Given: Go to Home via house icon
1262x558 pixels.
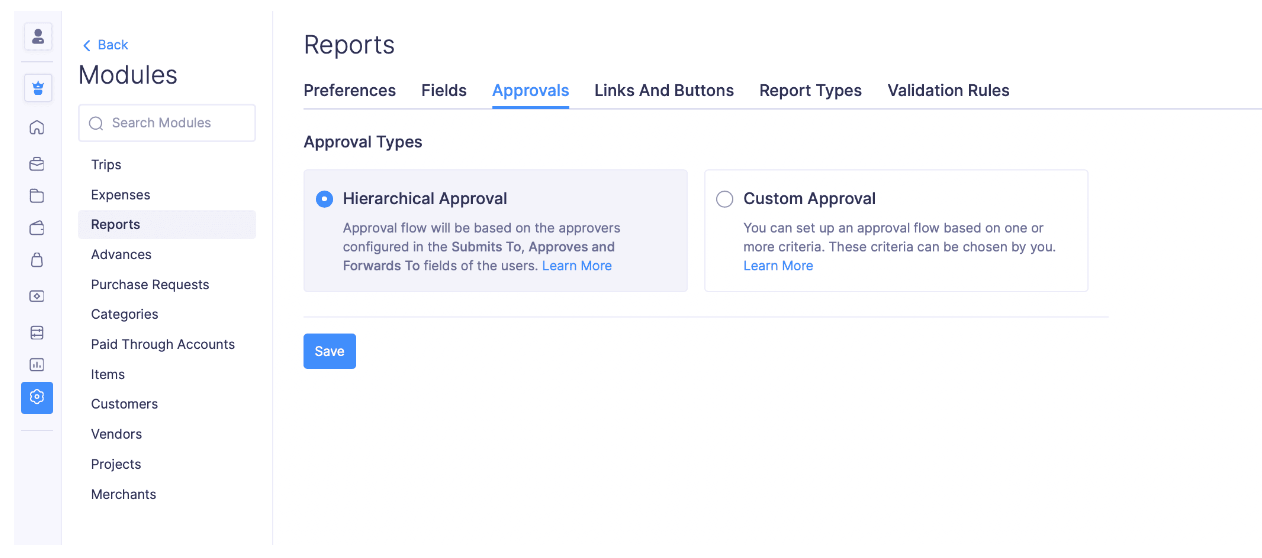Looking at the screenshot, I should click(x=37, y=127).
